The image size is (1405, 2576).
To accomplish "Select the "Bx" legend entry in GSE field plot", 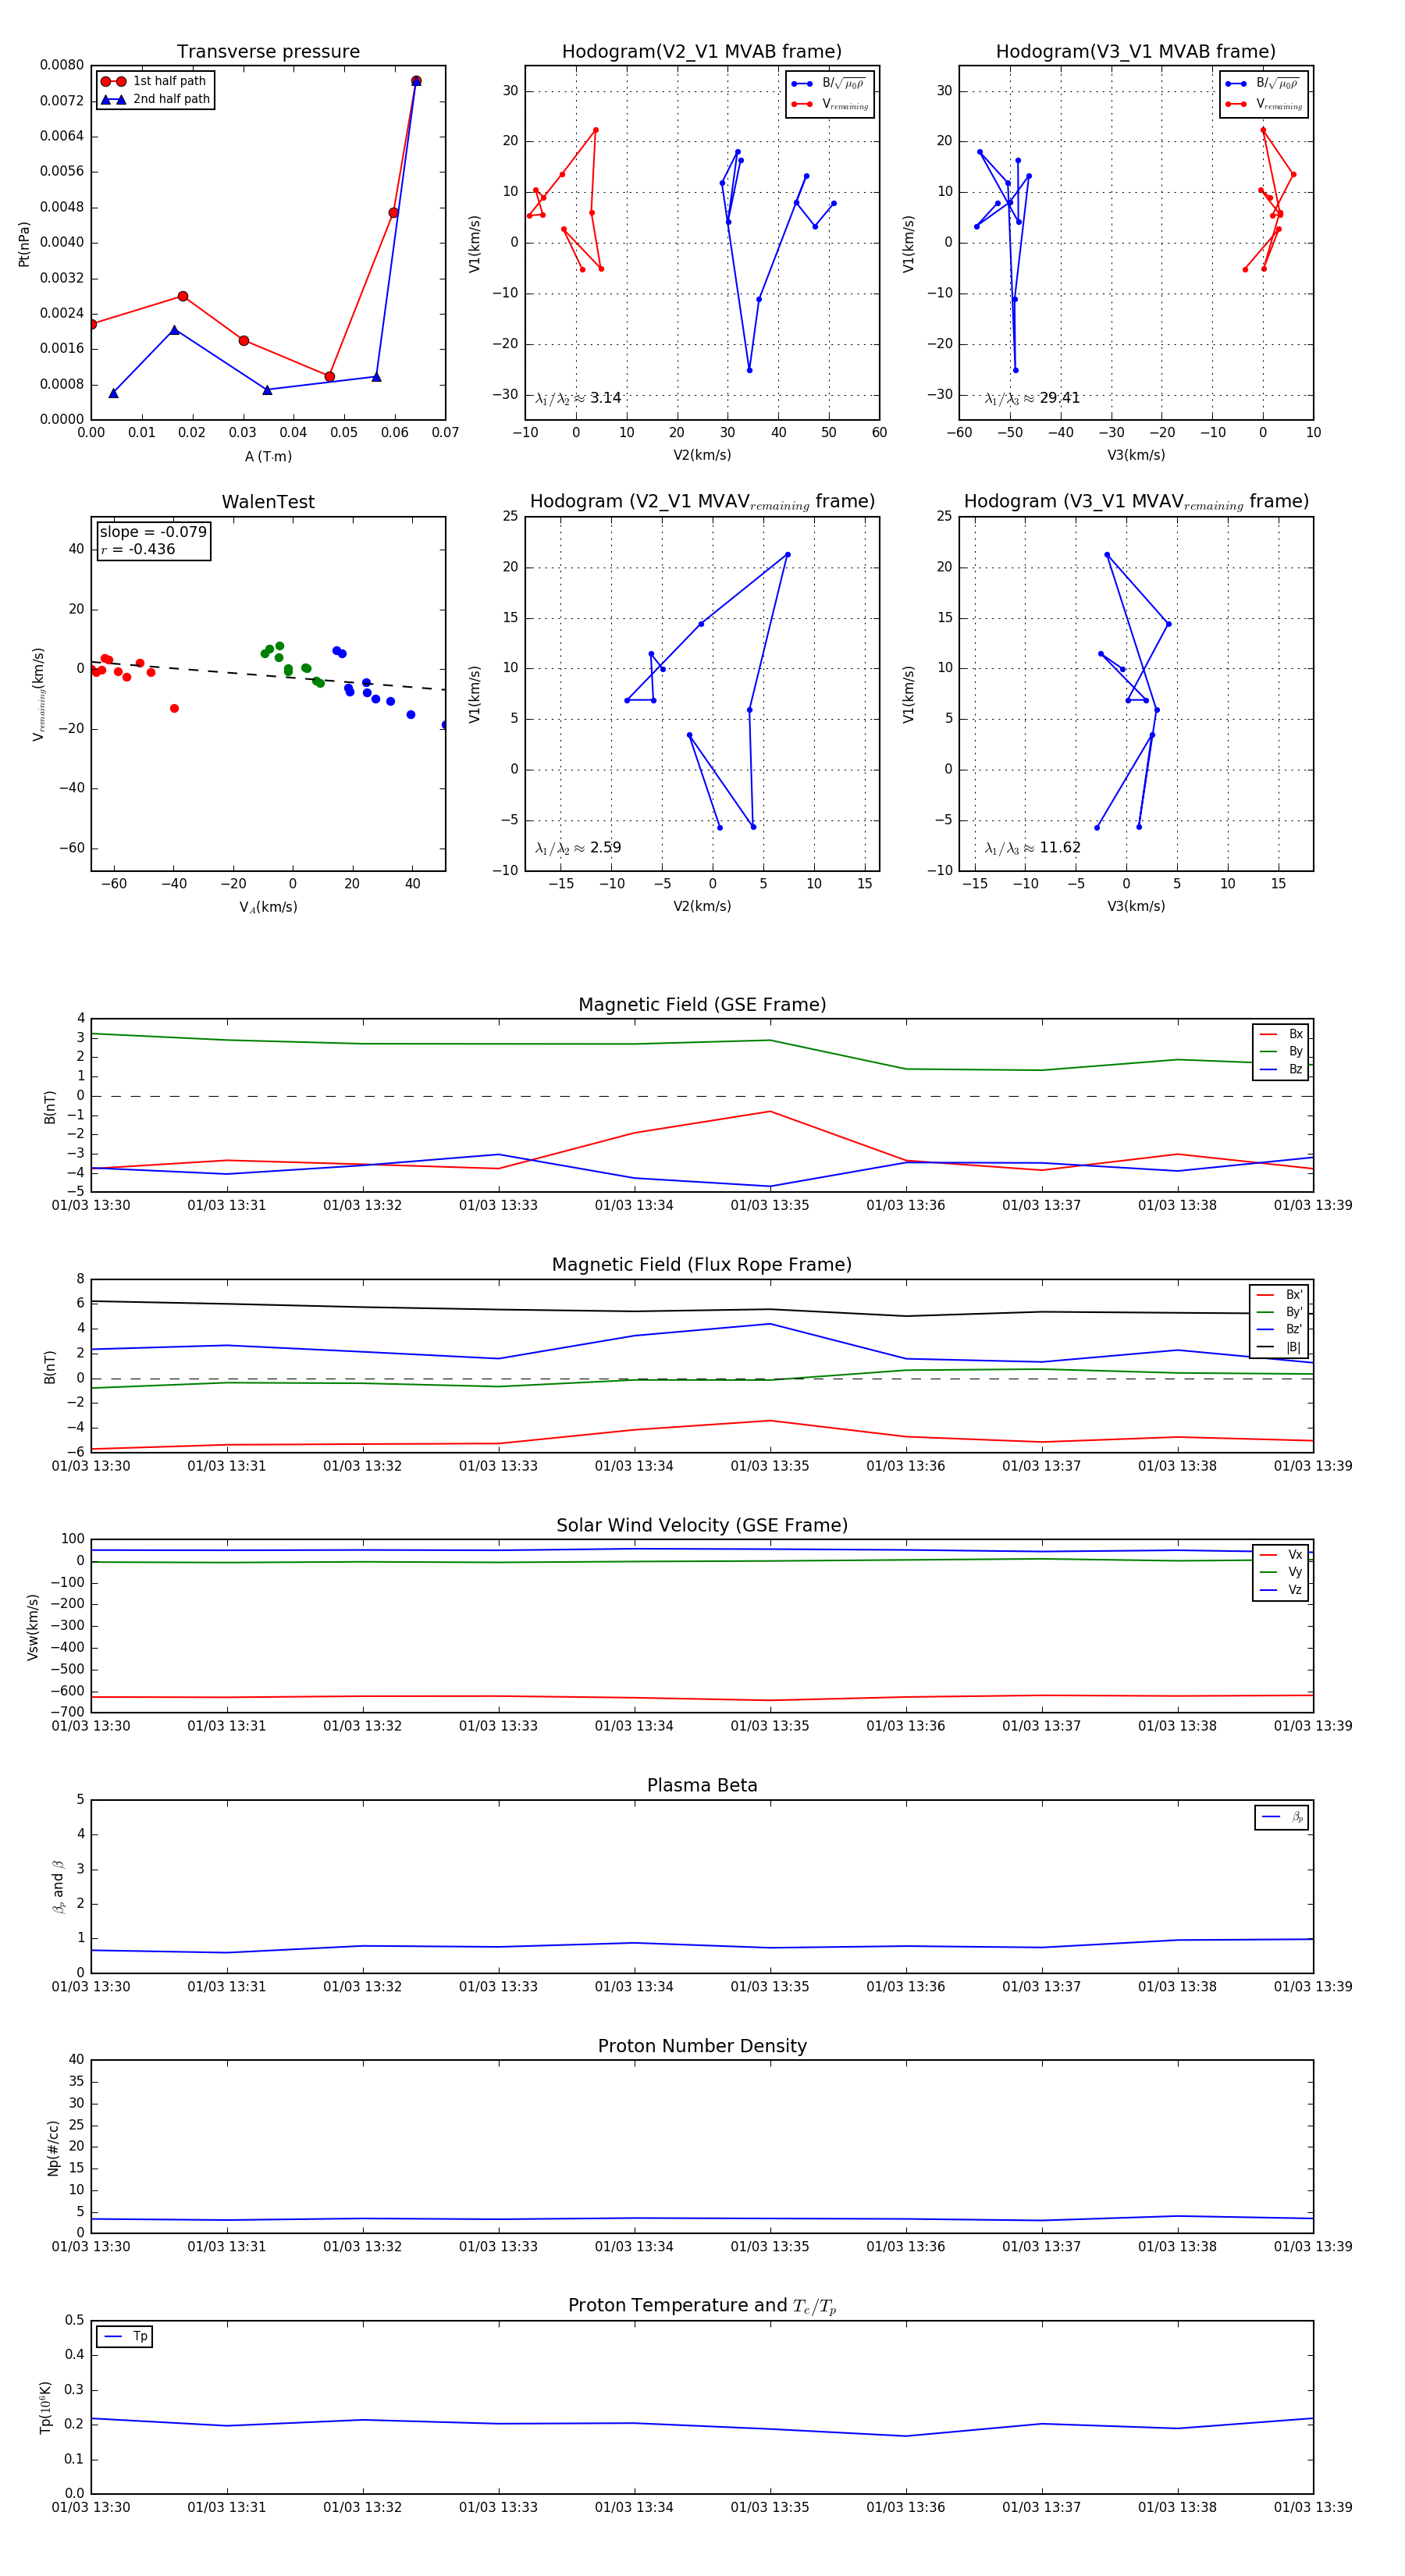I will (x=1281, y=1034).
